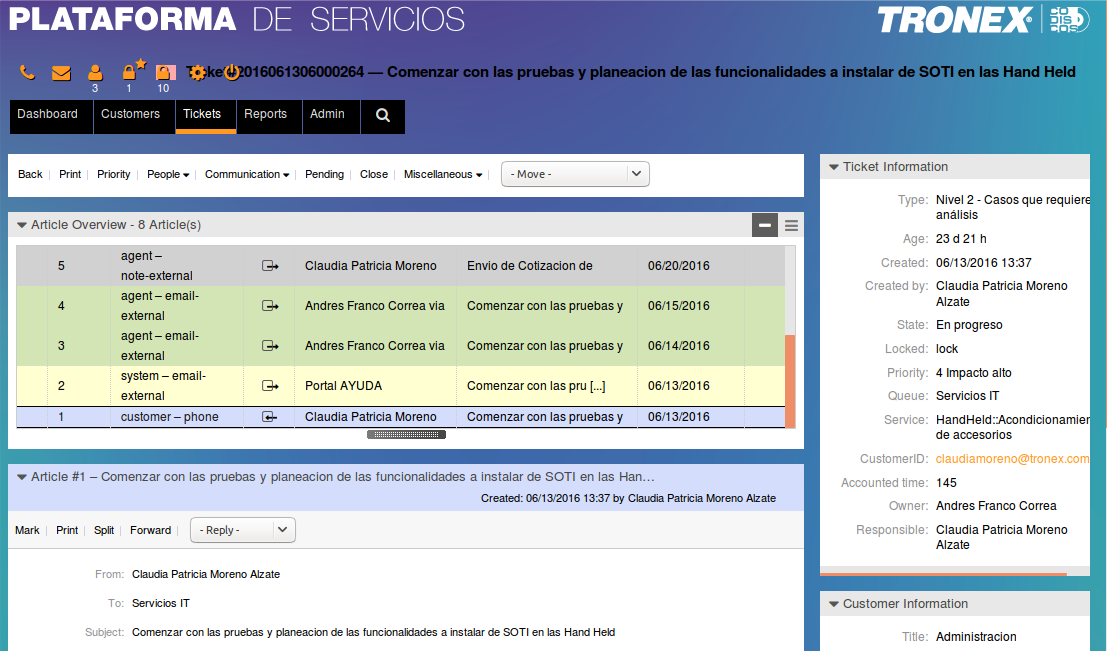The width and height of the screenshot is (1107, 651).
Task: Open the Move queue dropdown
Action: 575,174
